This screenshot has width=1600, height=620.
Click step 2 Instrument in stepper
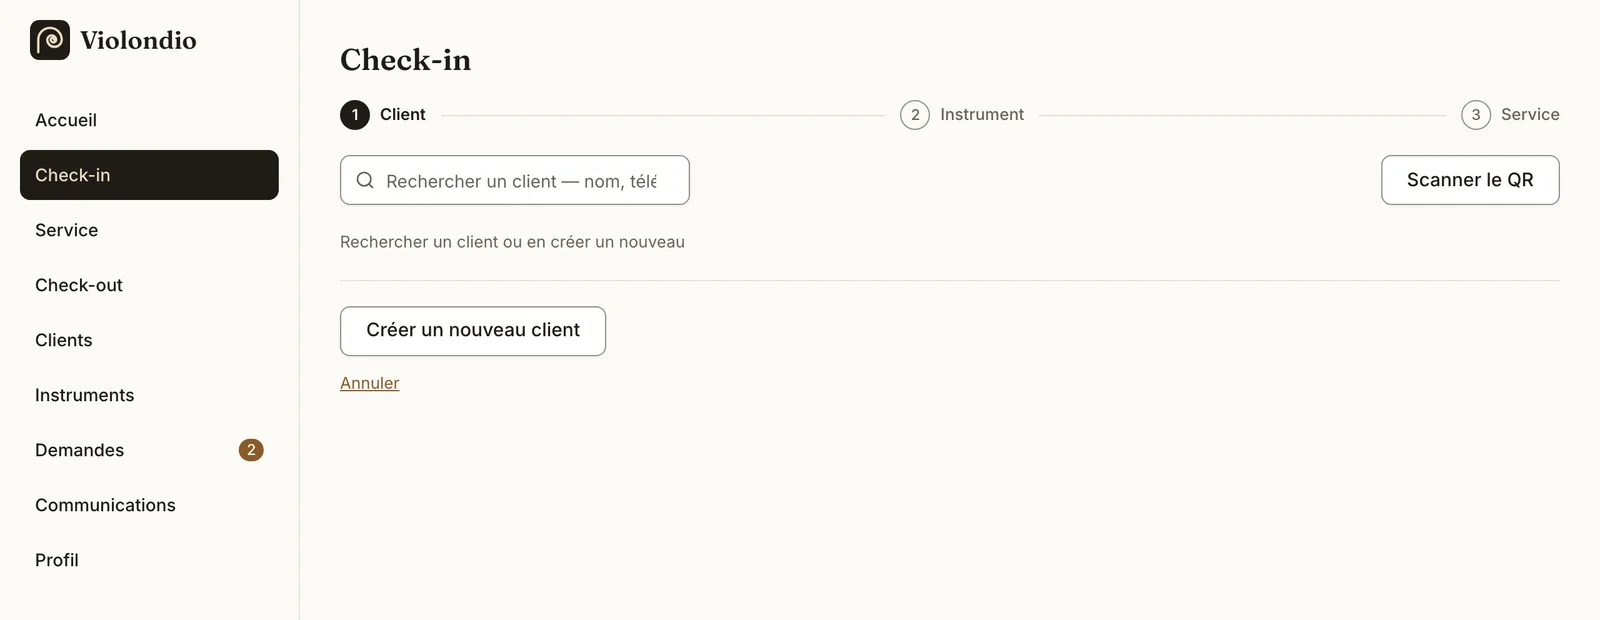click(x=962, y=115)
